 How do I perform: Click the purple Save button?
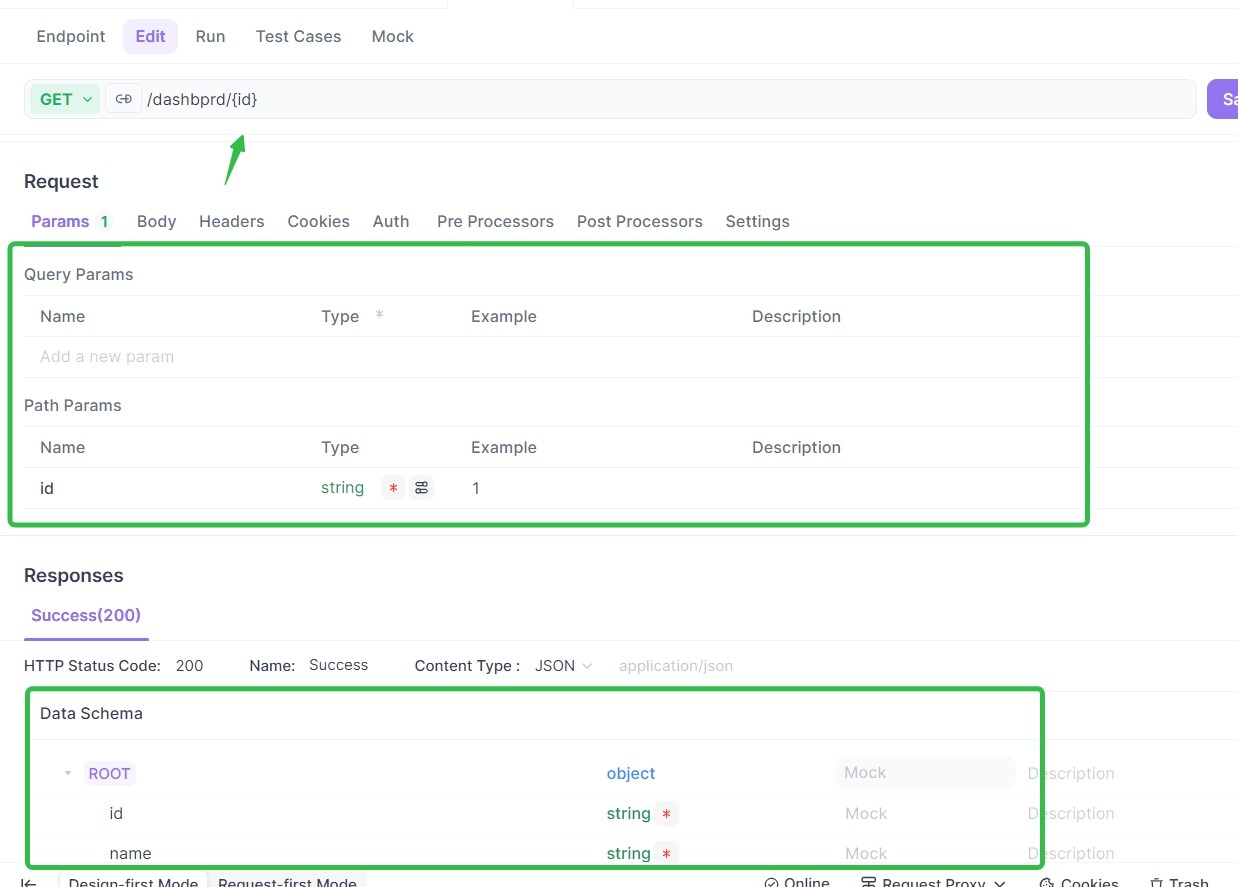(x=1222, y=99)
